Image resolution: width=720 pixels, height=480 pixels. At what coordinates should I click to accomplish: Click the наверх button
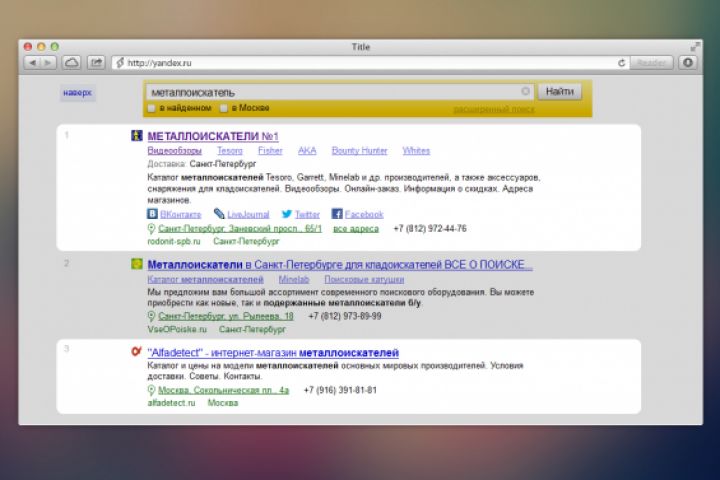click(x=77, y=93)
